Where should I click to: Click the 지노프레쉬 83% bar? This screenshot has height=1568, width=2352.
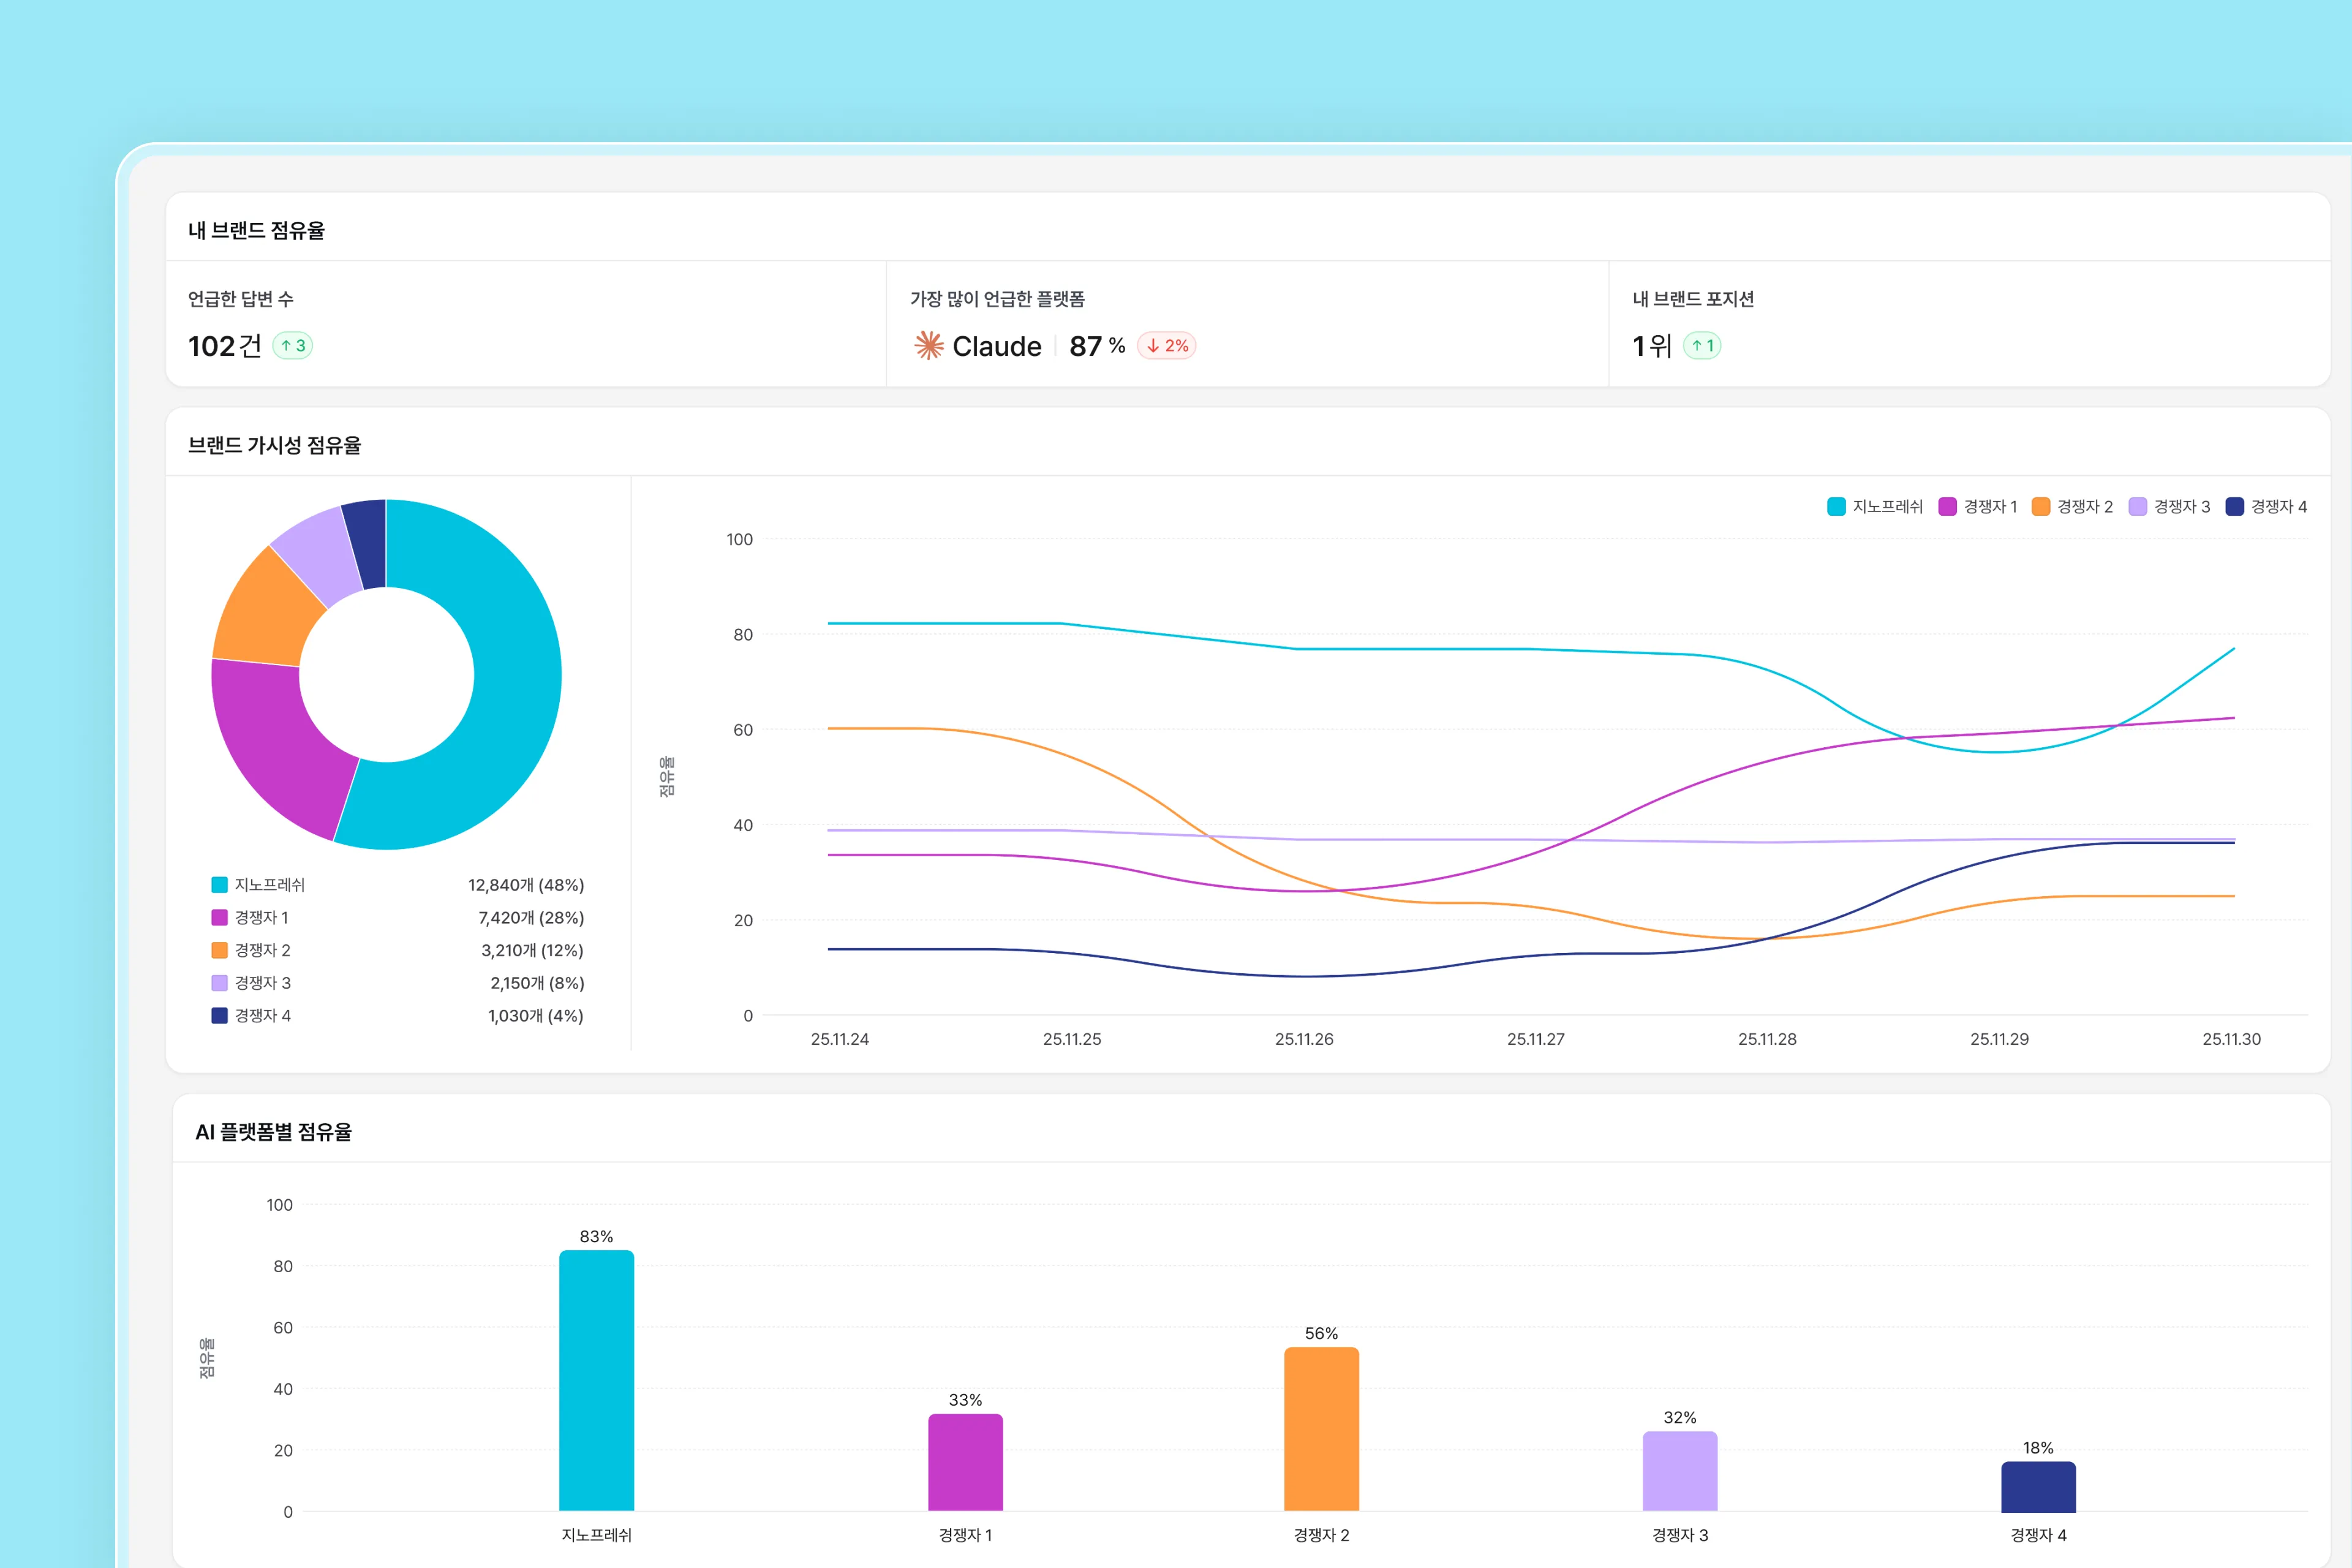click(x=596, y=1380)
